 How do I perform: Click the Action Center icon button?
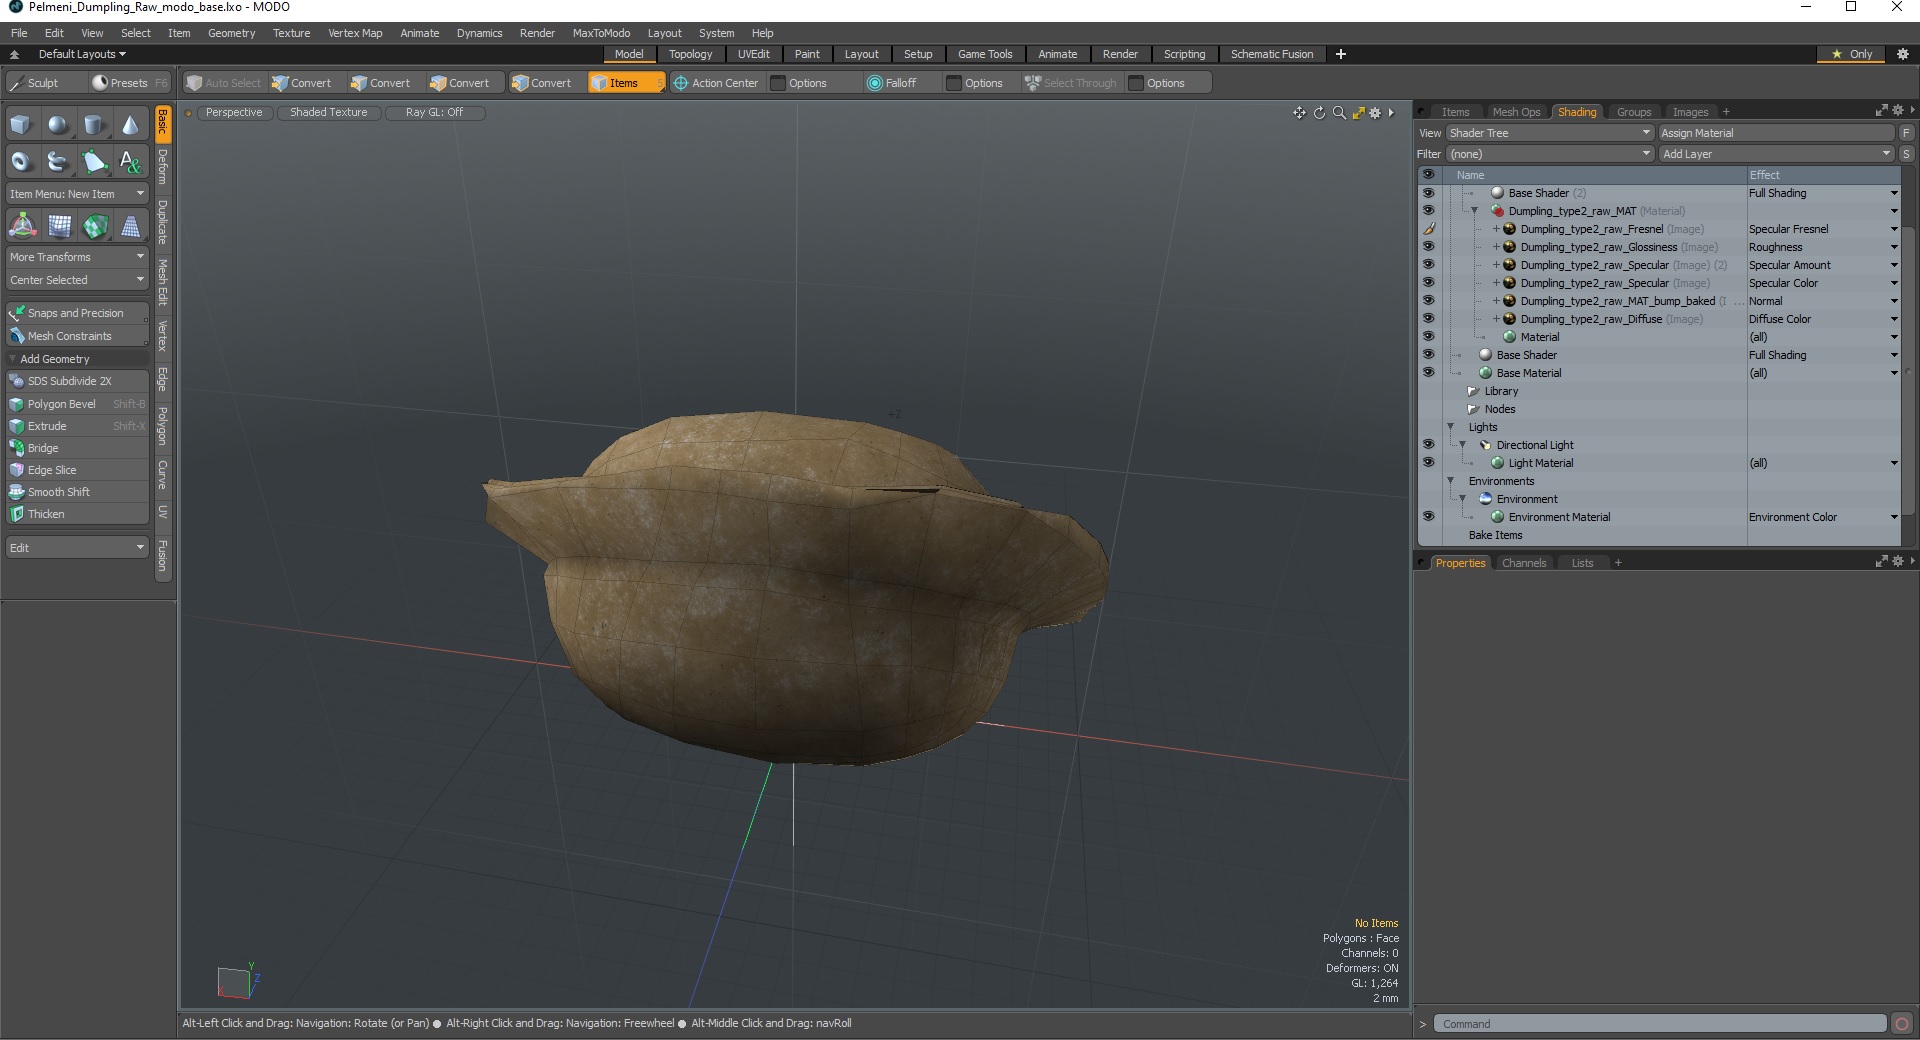[x=716, y=83]
